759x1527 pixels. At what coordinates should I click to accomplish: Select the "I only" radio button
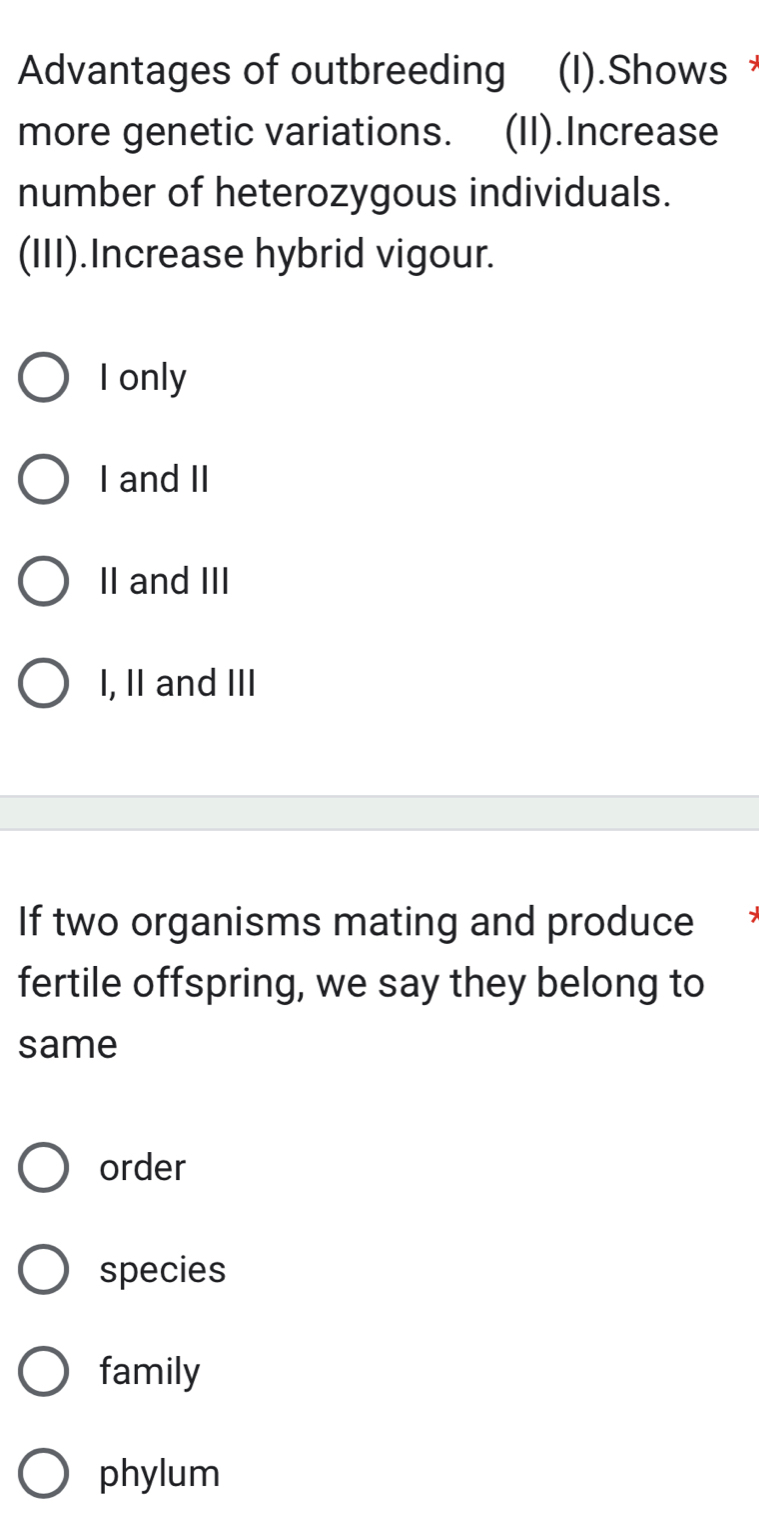(x=42, y=378)
